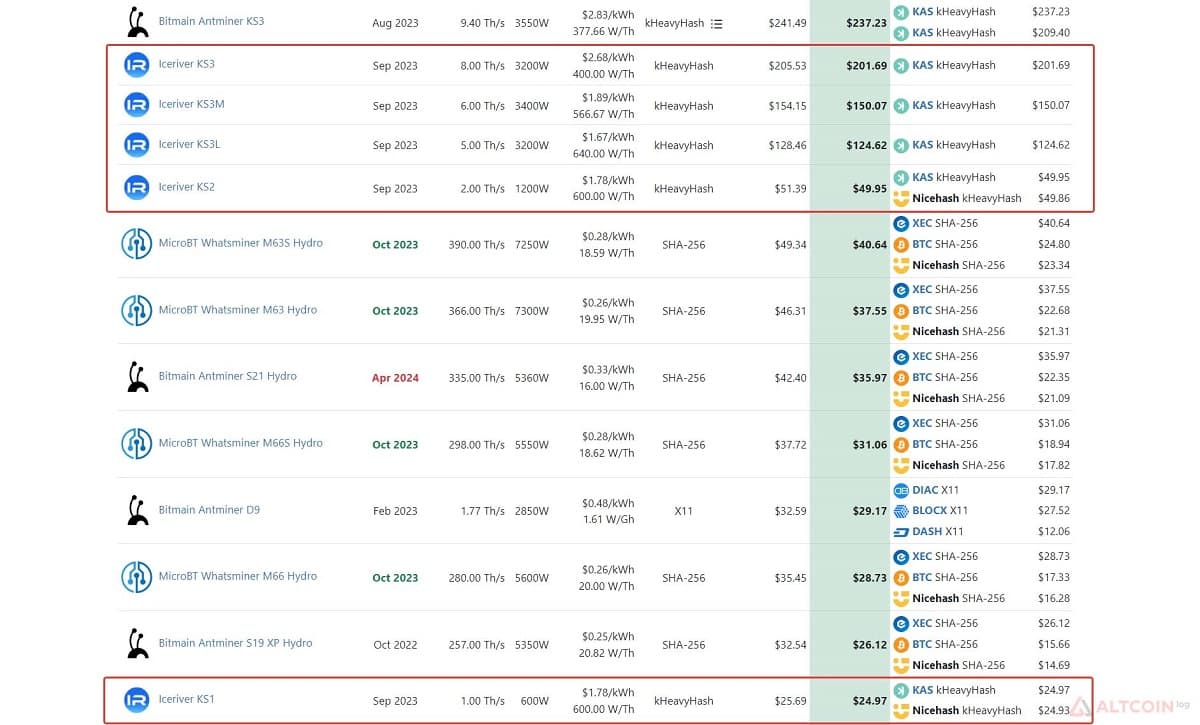Click the Bitmain logo beside Antminer KS3

(137, 21)
